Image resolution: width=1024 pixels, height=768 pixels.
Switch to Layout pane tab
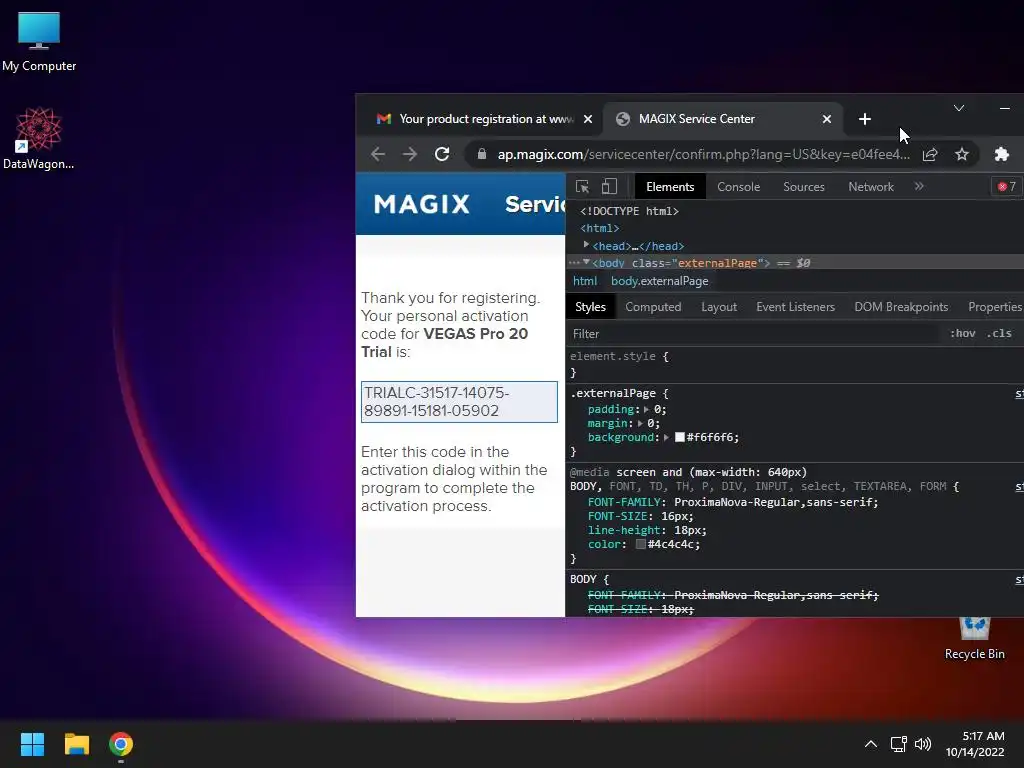(x=719, y=307)
